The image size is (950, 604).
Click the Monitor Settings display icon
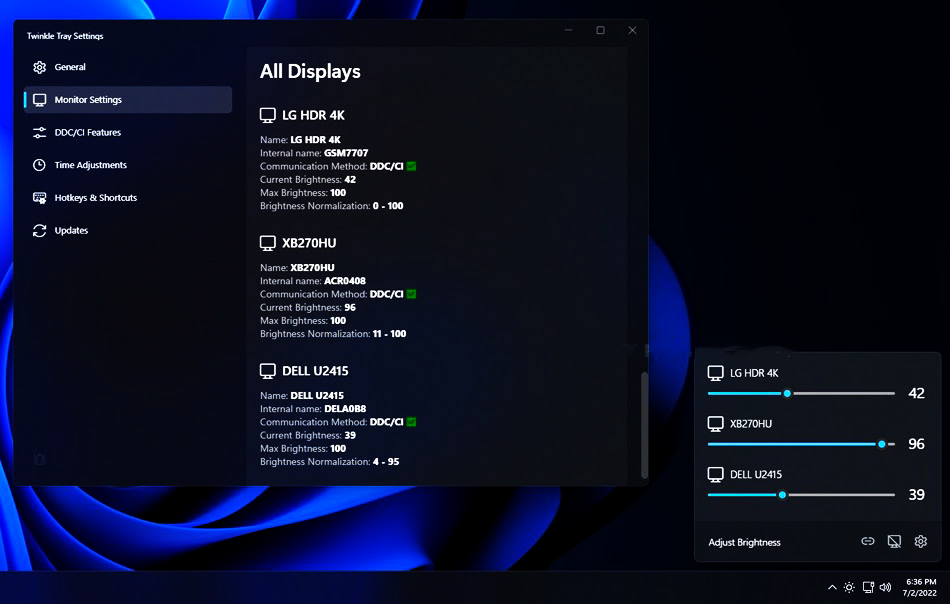coord(39,100)
